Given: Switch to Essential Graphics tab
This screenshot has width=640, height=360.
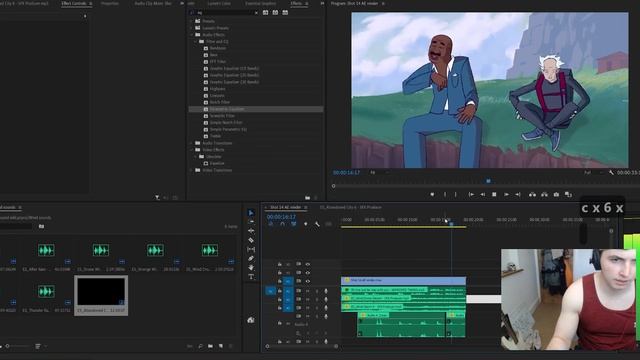Looking at the screenshot, I should coord(260,3).
